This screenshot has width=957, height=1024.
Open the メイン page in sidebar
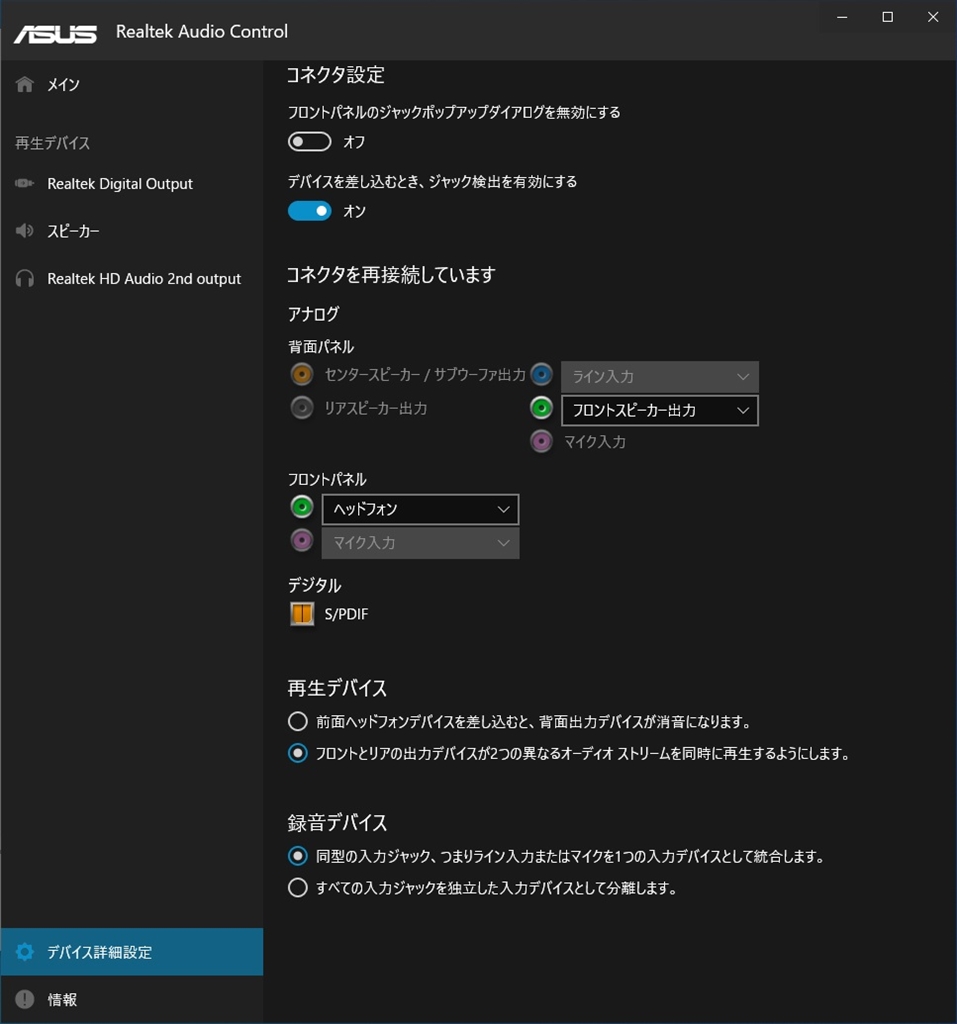point(131,84)
